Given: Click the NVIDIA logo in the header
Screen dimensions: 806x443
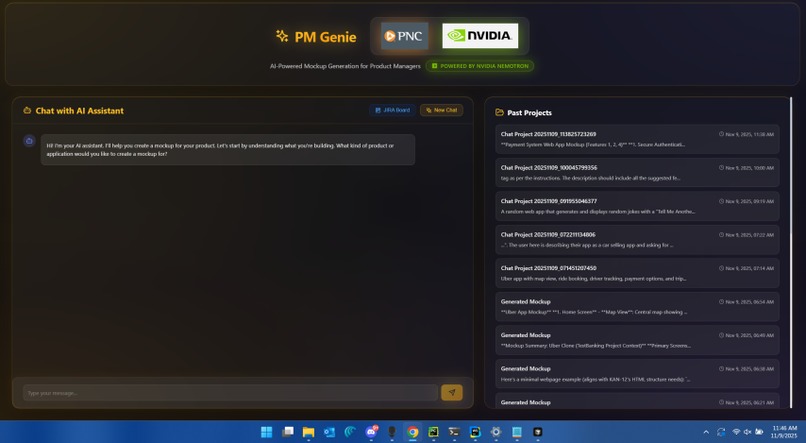Looking at the screenshot, I should click(x=480, y=35).
